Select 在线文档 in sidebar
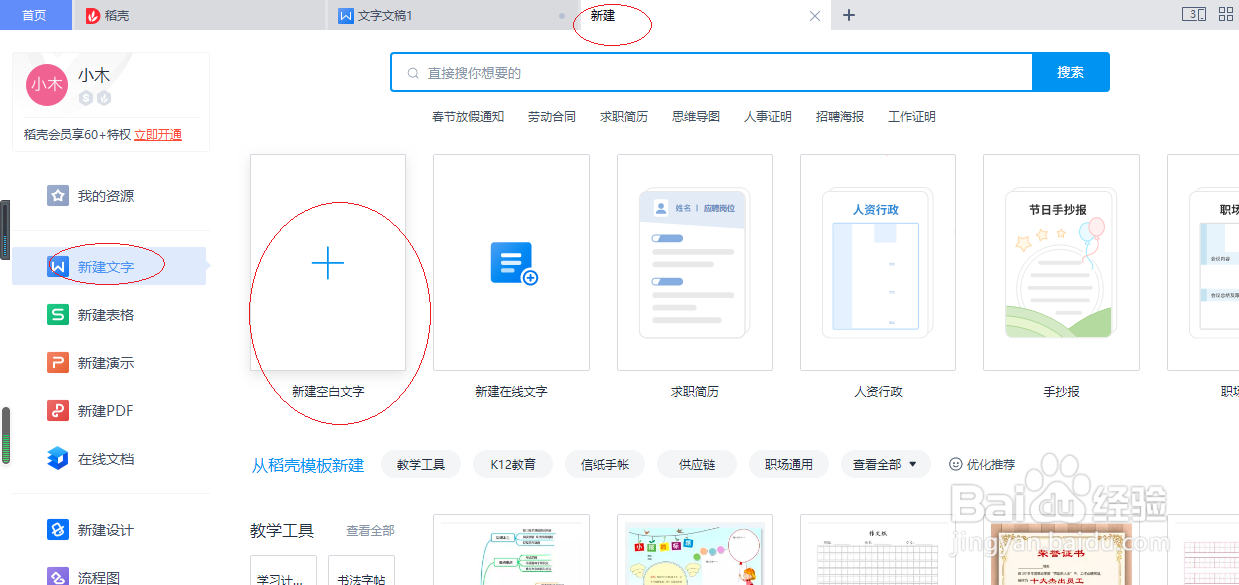Screen dimensions: 1239x585 109,459
